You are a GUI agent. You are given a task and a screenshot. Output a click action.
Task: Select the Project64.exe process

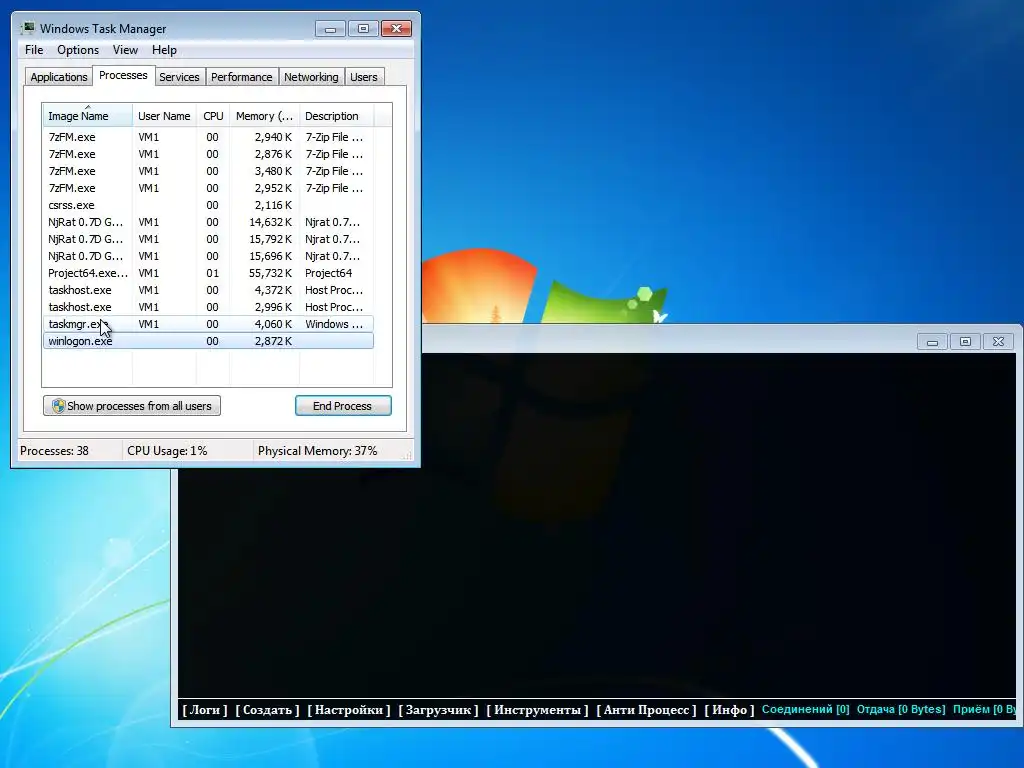208,273
